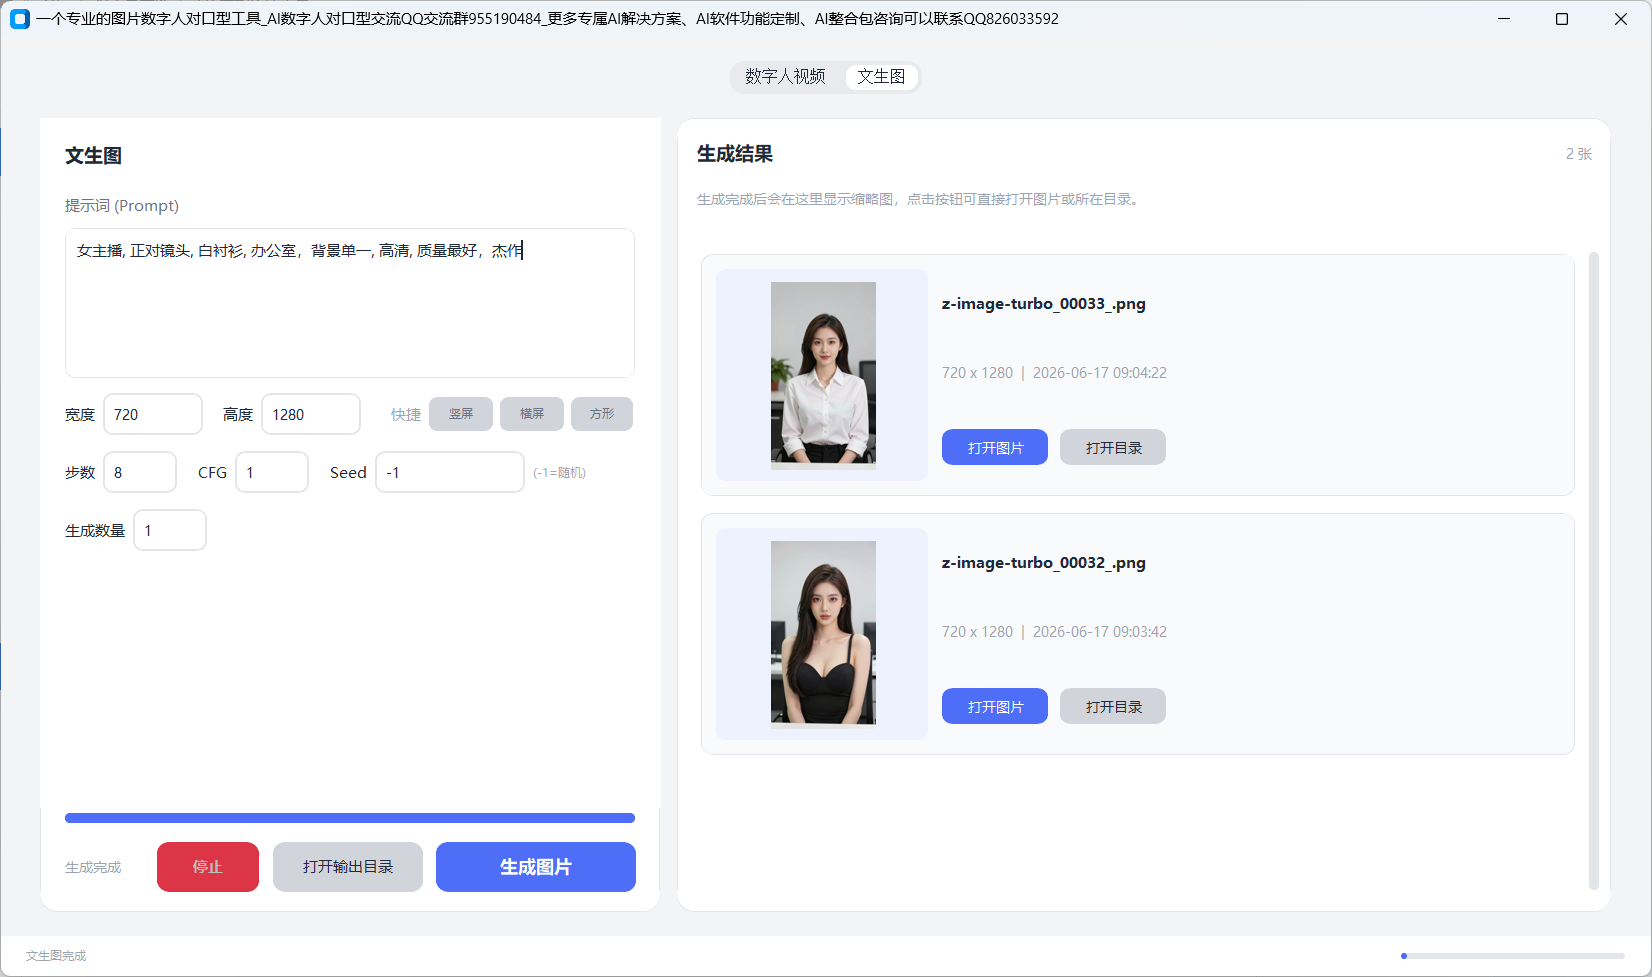Click file name z-image-turbo_00032_.png
Viewport: 1652px width, 977px height.
point(1044,563)
